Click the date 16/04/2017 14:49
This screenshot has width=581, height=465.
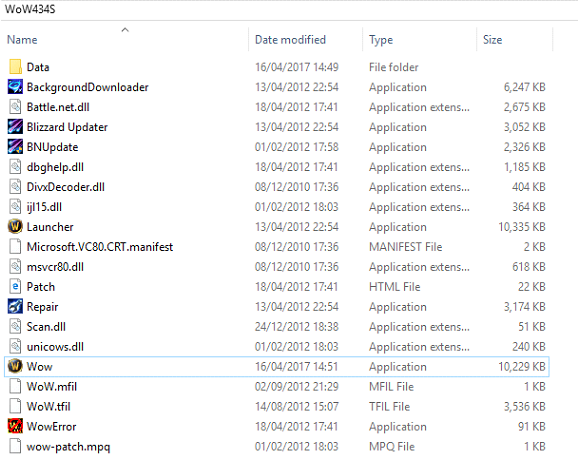pos(296,67)
